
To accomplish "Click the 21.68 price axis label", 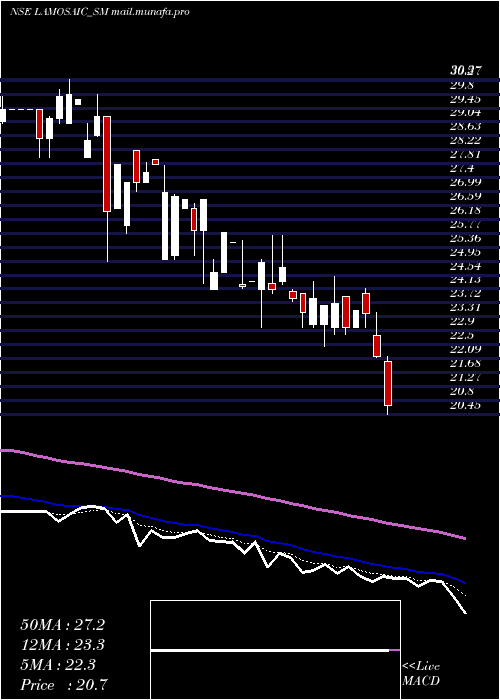I will click(465, 363).
